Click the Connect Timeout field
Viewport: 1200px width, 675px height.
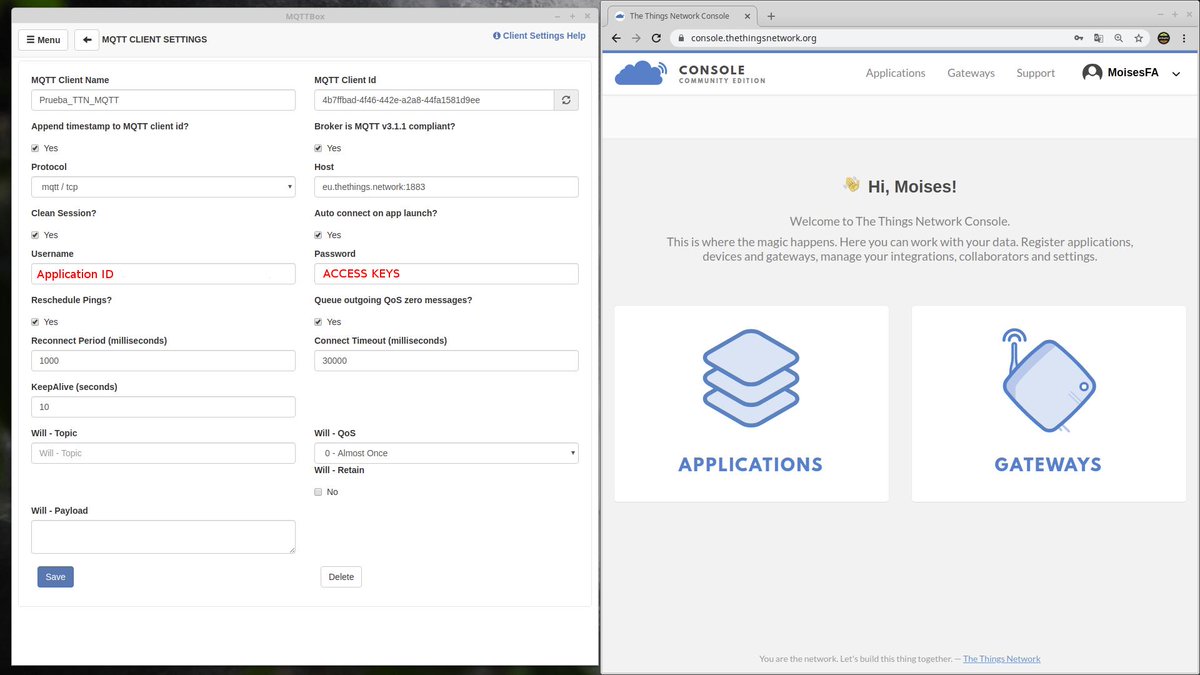tap(446, 360)
